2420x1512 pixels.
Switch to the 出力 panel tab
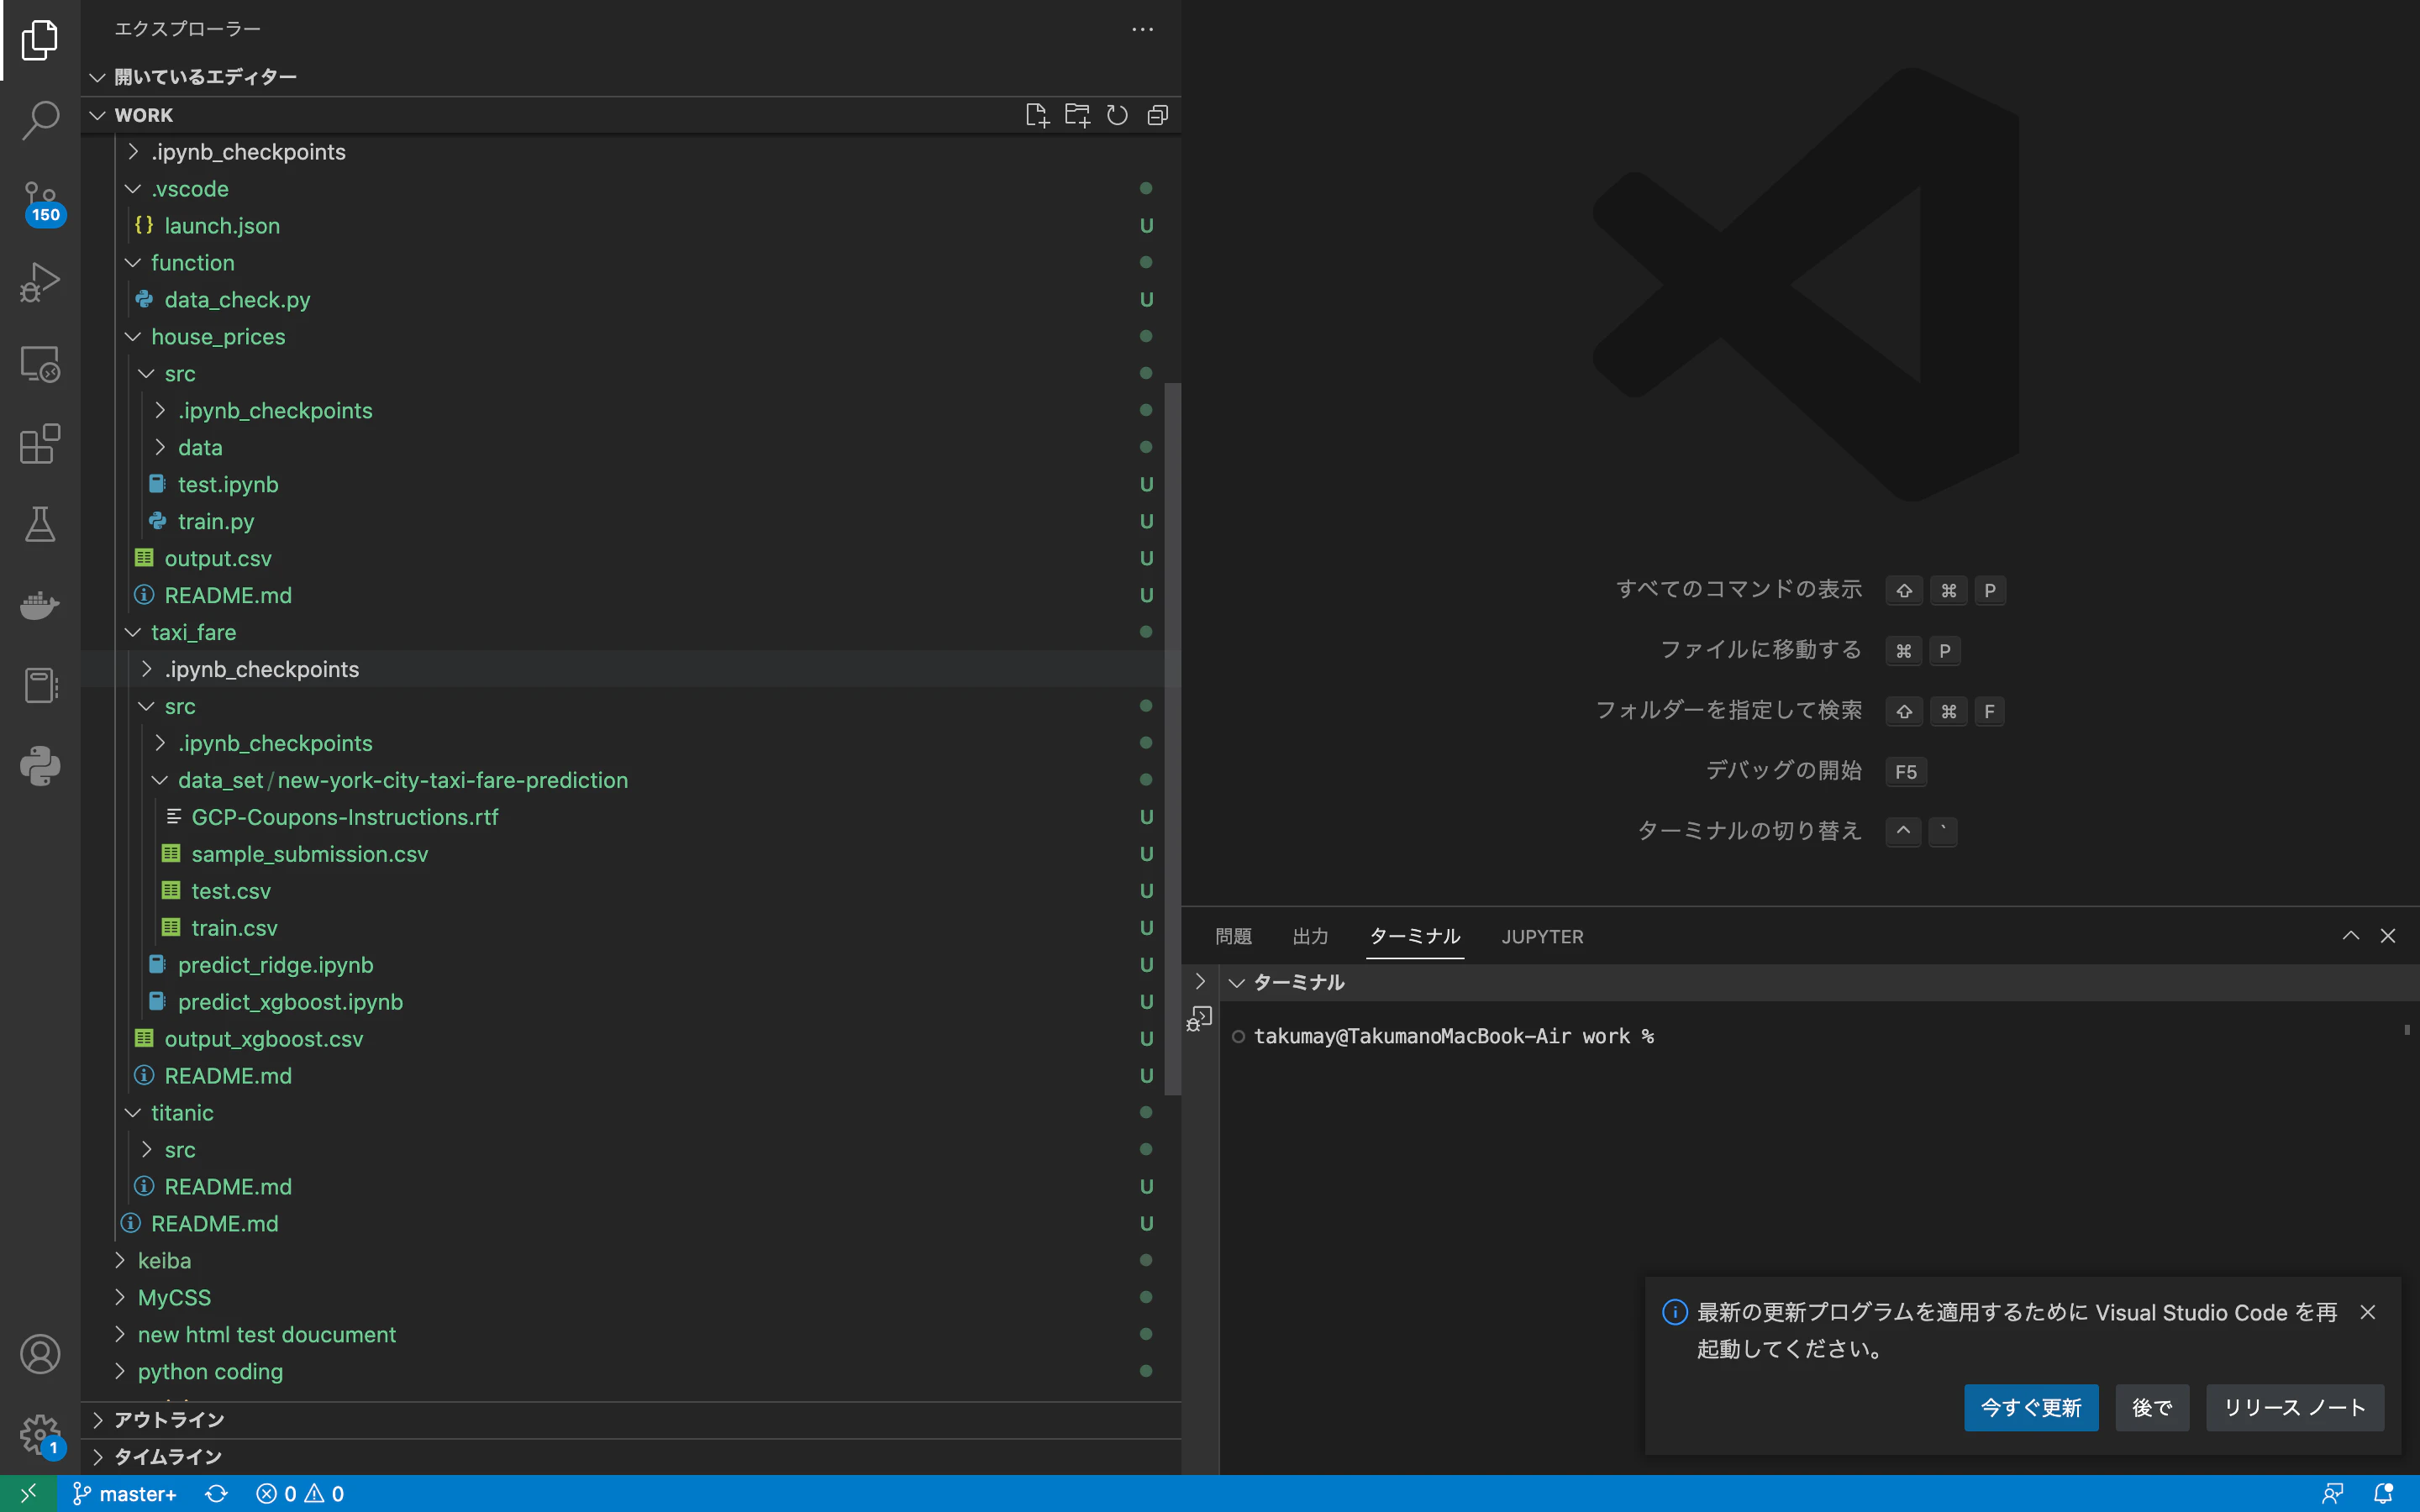tap(1310, 936)
